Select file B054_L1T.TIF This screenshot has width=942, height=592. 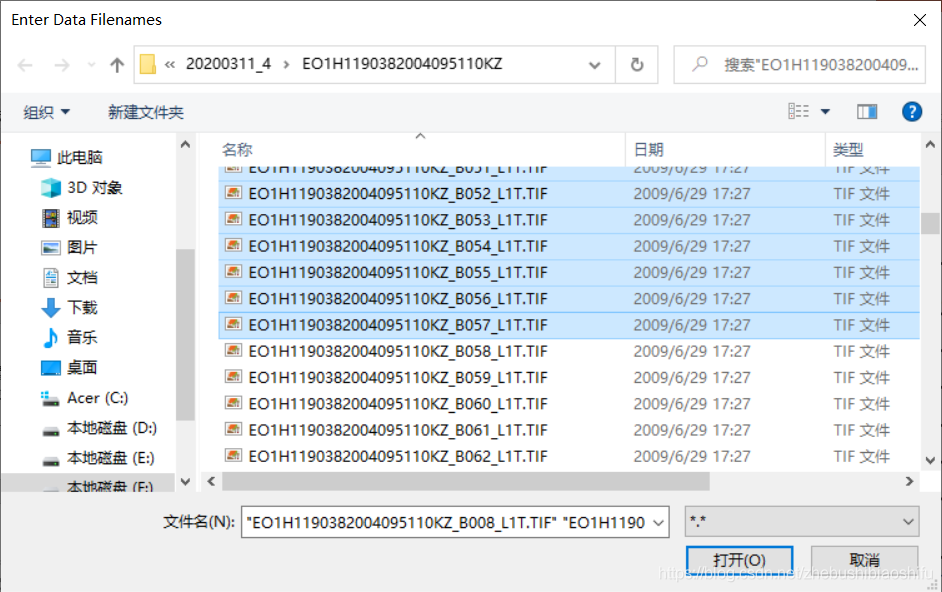(569, 246)
